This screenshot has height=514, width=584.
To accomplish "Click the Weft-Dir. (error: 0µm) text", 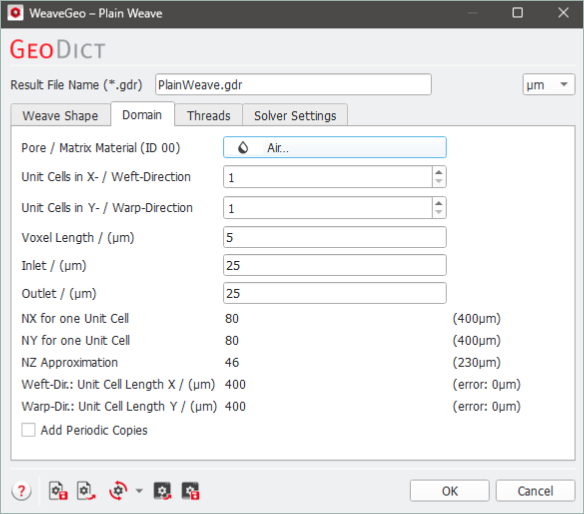I will (x=486, y=384).
